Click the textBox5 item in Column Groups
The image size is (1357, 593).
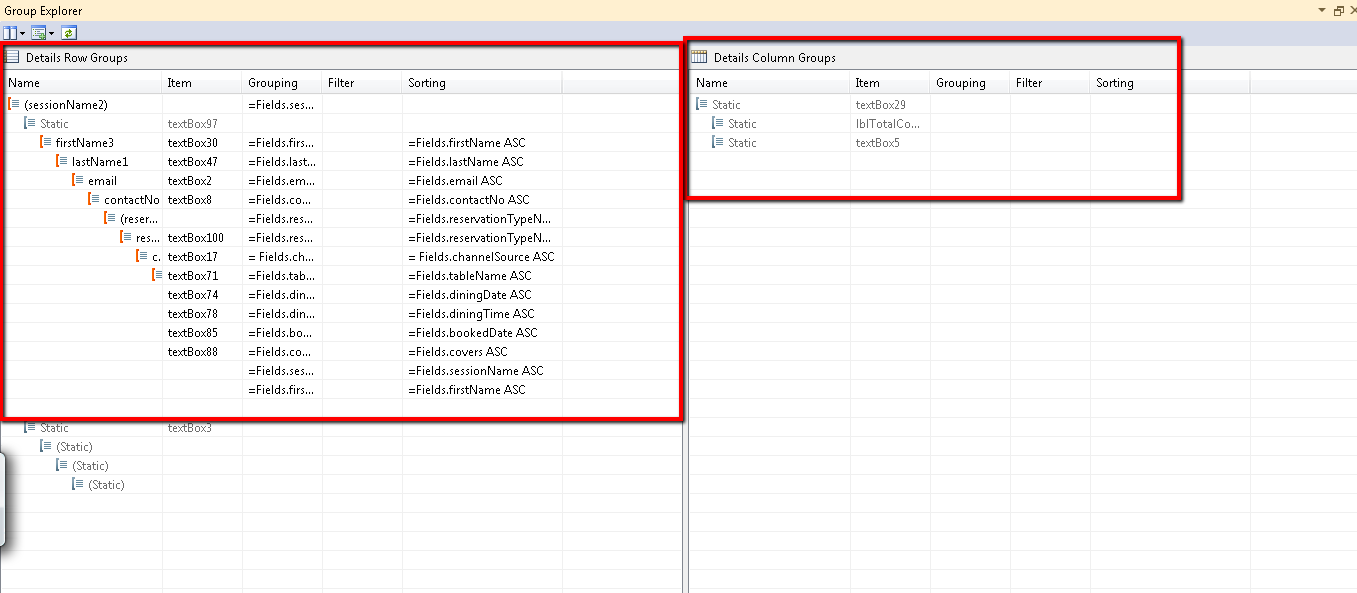click(x=877, y=142)
